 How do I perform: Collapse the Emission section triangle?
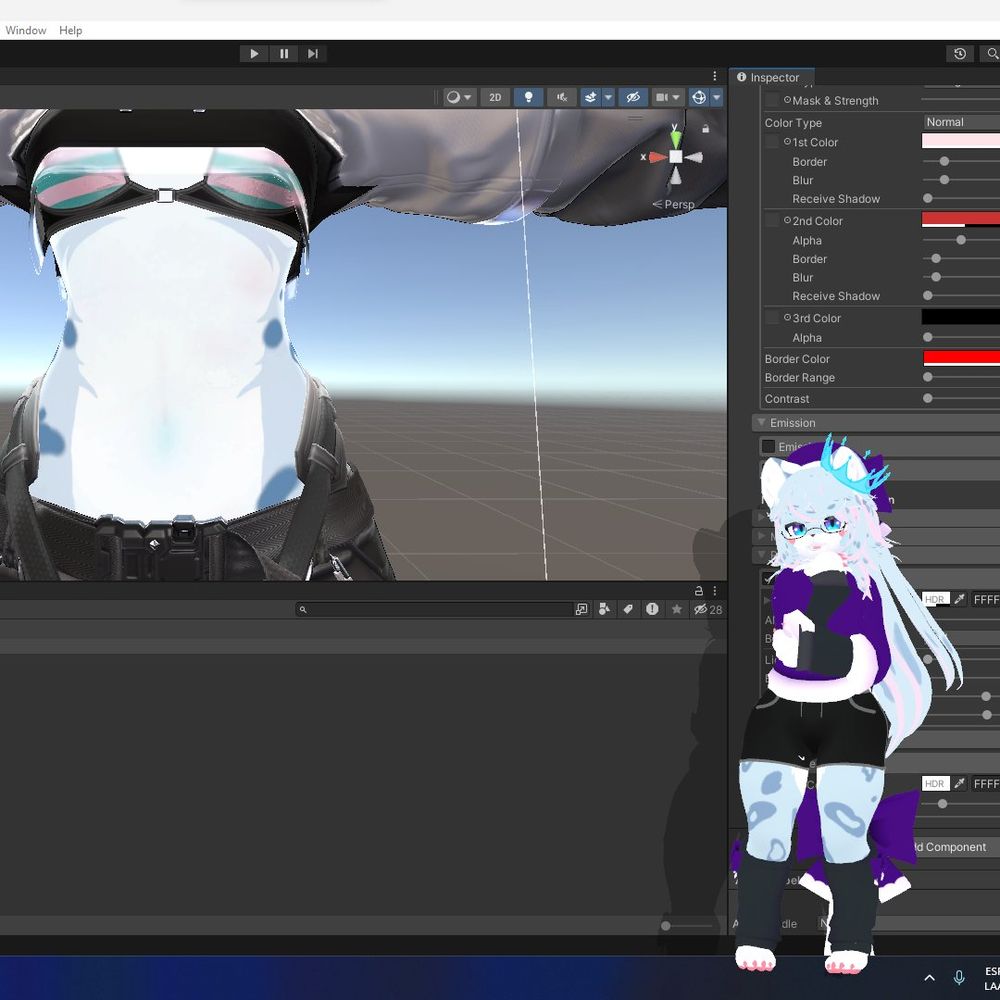761,422
